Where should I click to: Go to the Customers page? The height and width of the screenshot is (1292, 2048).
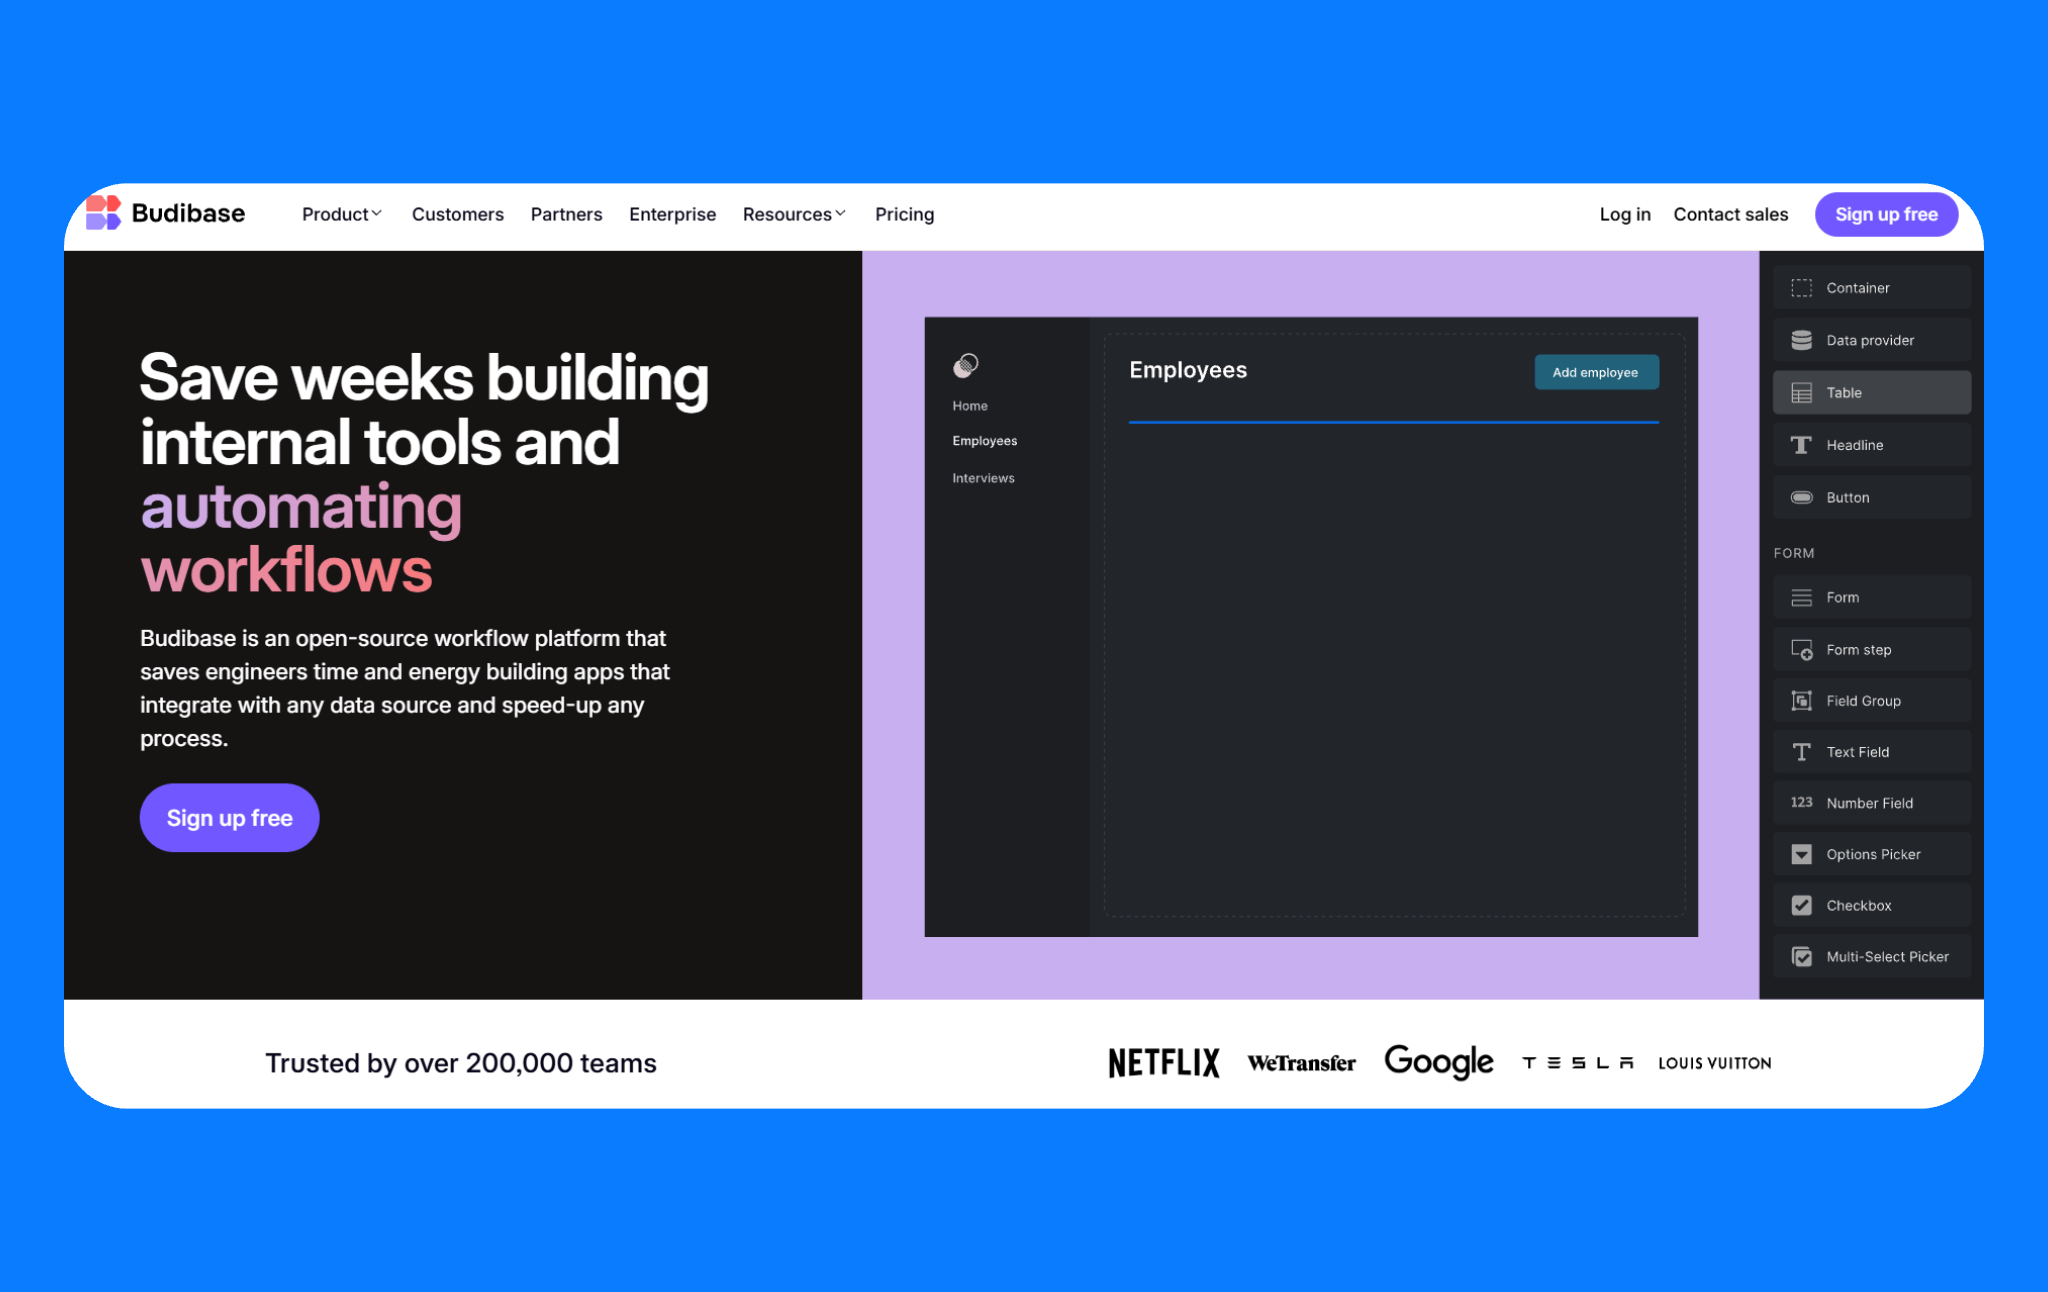click(x=457, y=214)
